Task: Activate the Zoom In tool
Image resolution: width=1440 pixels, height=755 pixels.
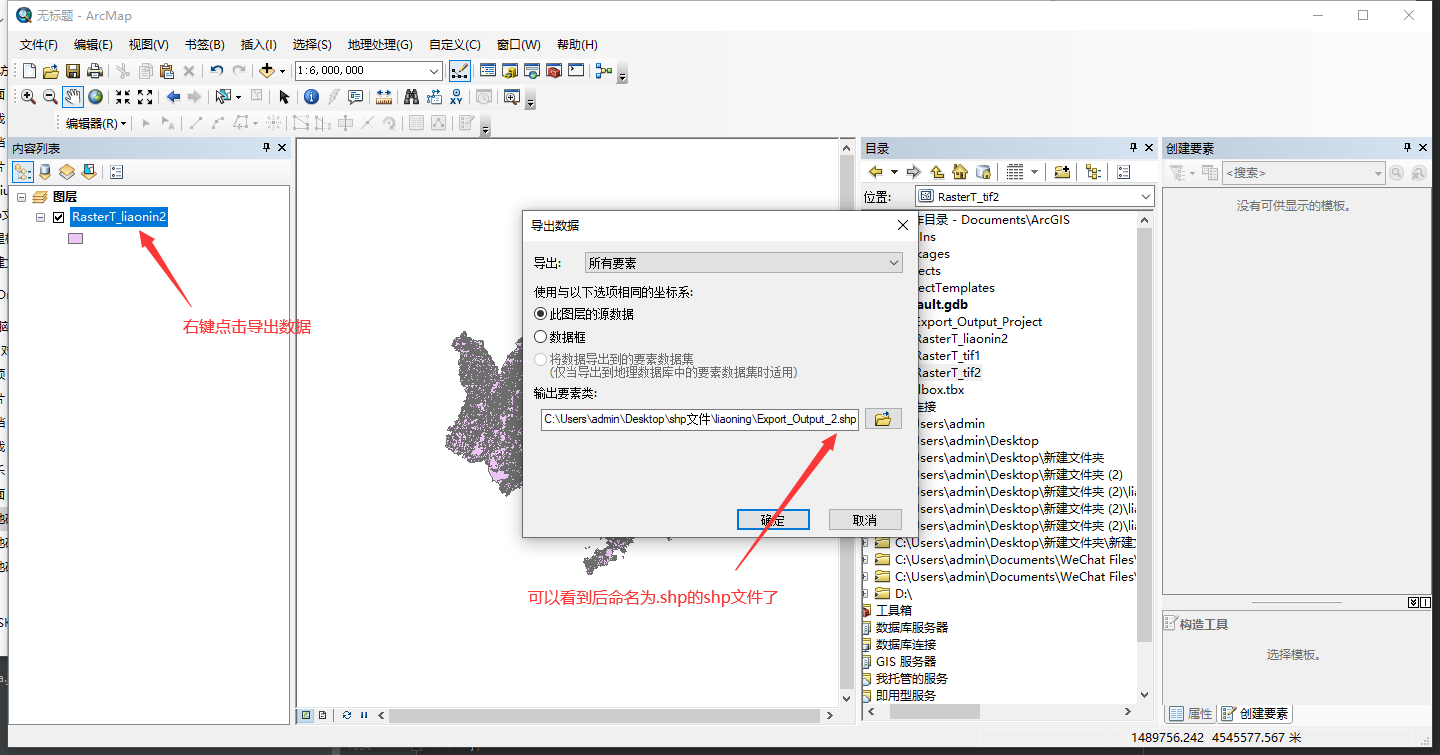Action: click(x=28, y=97)
